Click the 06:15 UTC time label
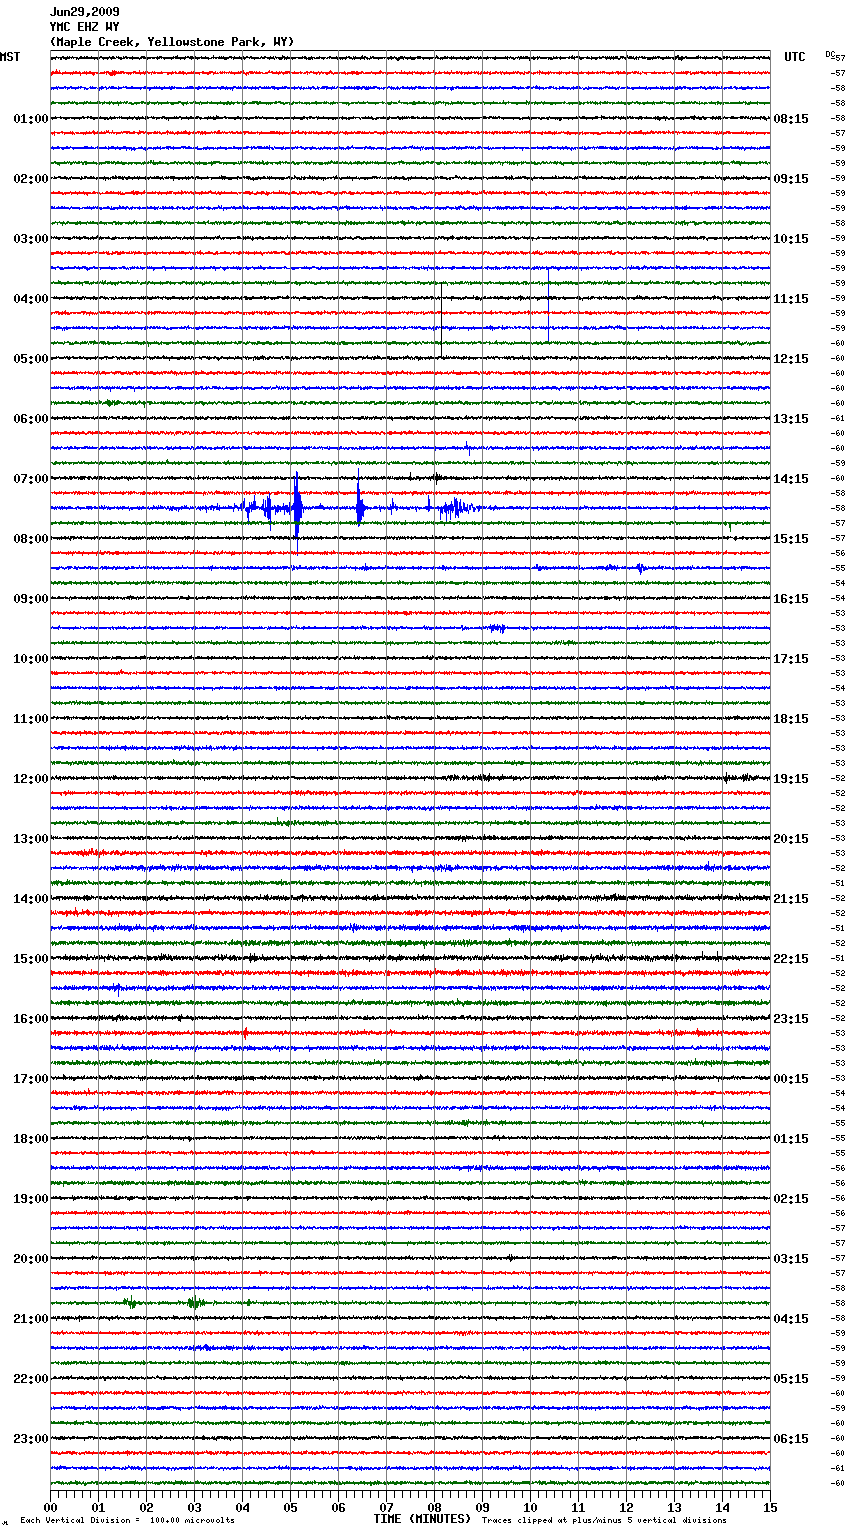 pyautogui.click(x=791, y=1439)
